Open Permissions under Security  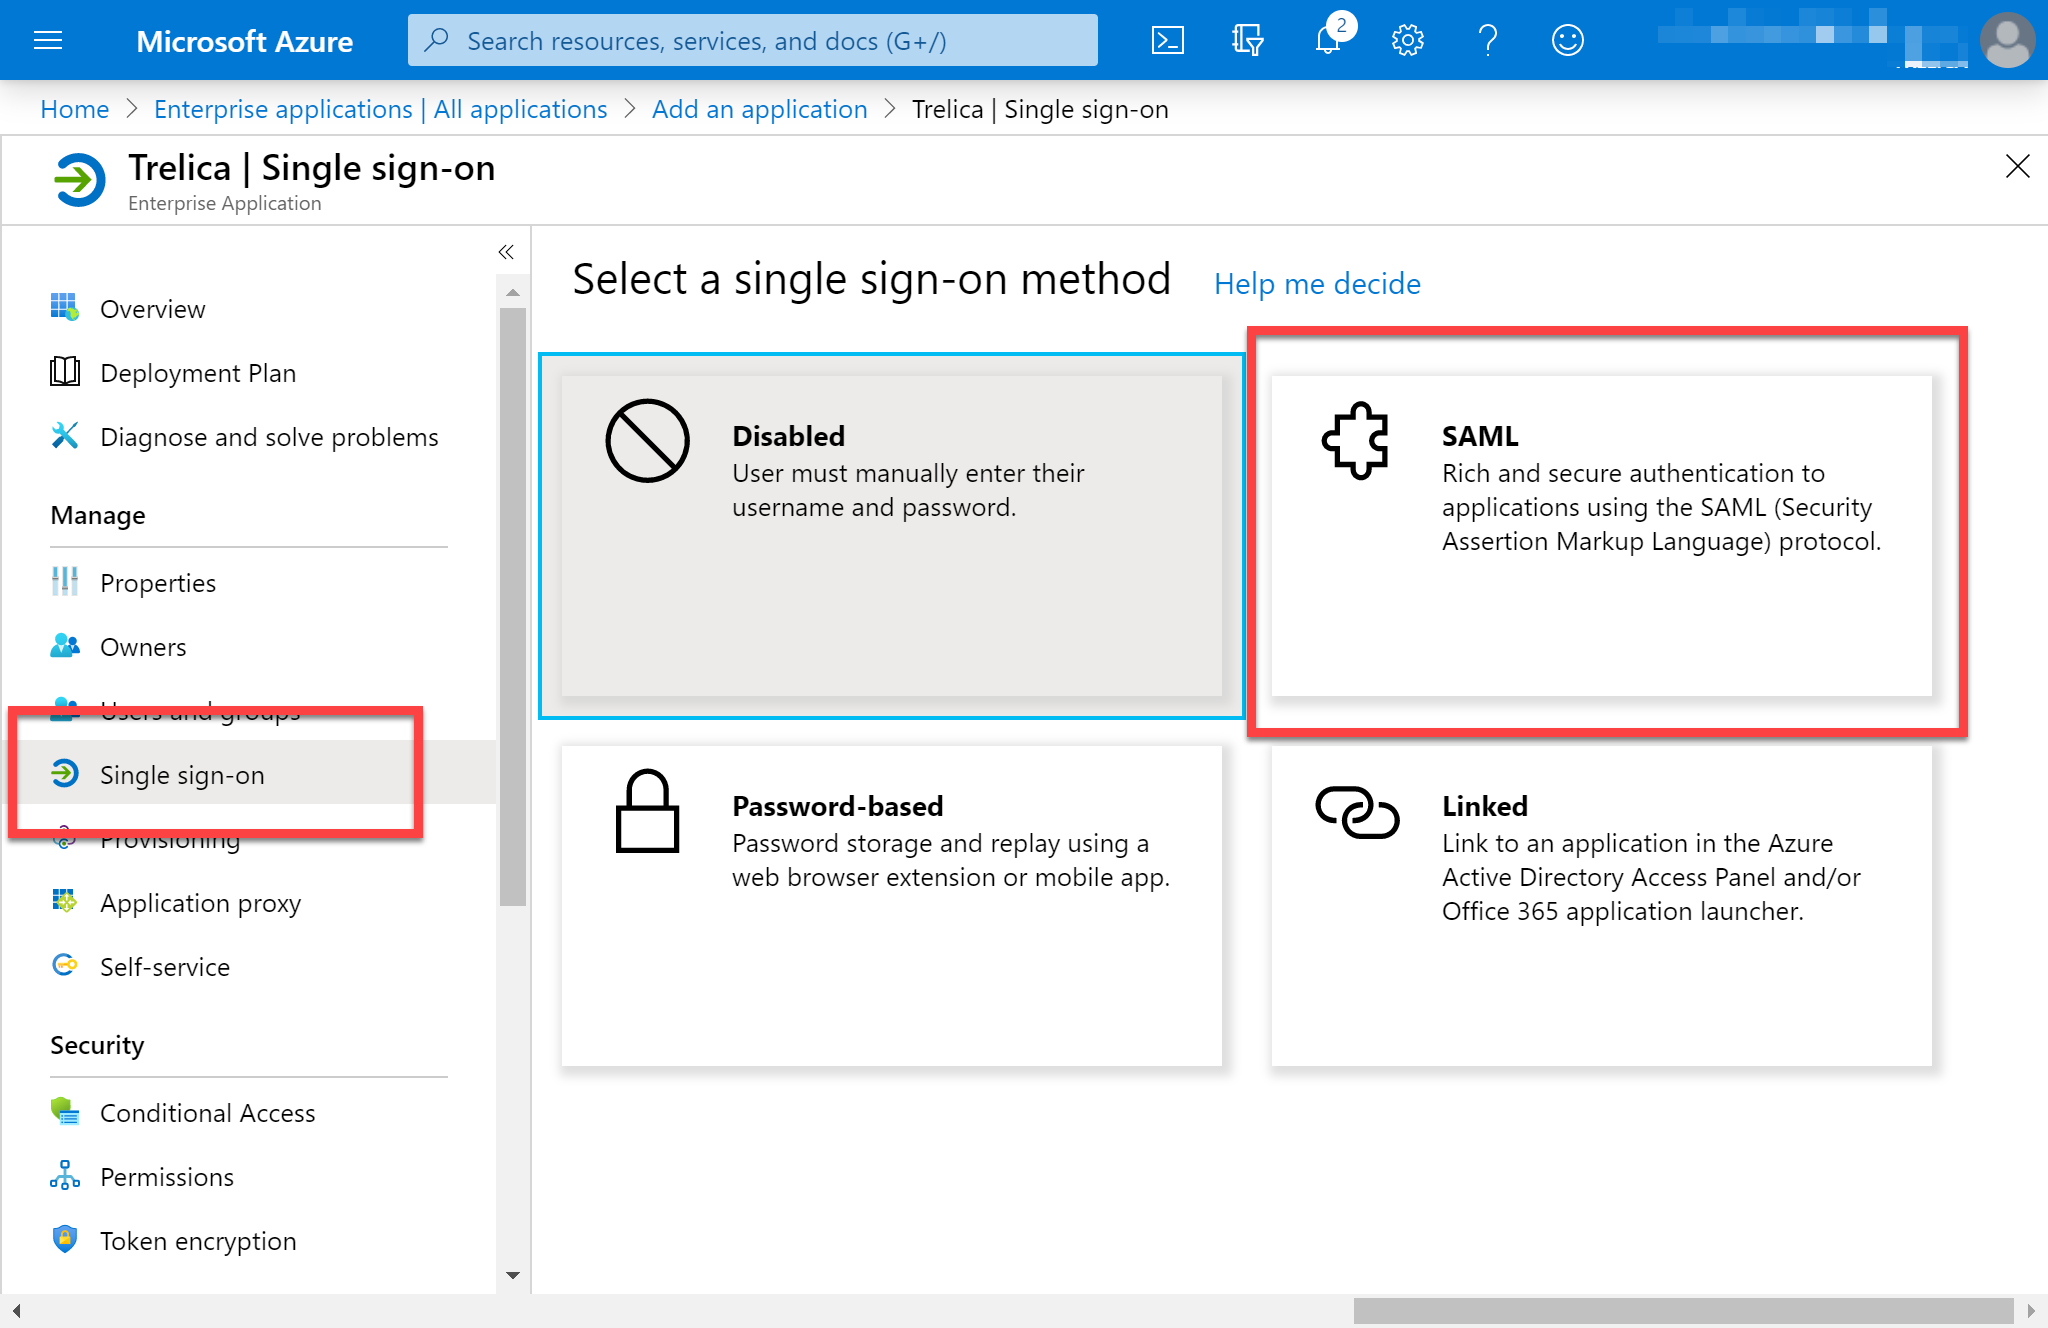point(167,1177)
